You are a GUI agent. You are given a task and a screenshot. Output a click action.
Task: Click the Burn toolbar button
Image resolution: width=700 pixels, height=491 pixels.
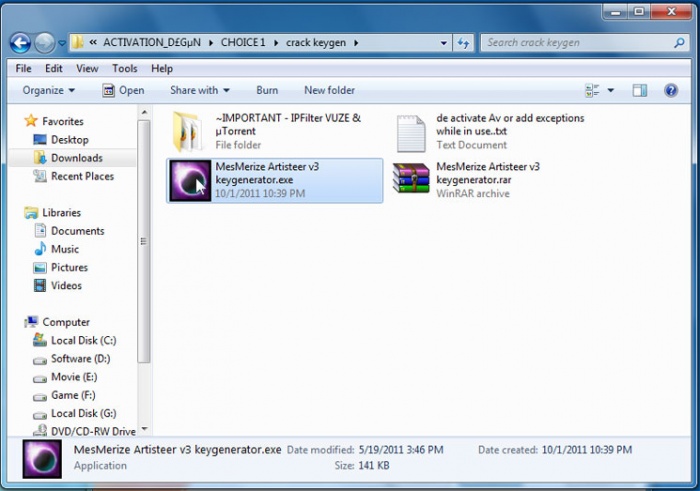click(x=267, y=90)
